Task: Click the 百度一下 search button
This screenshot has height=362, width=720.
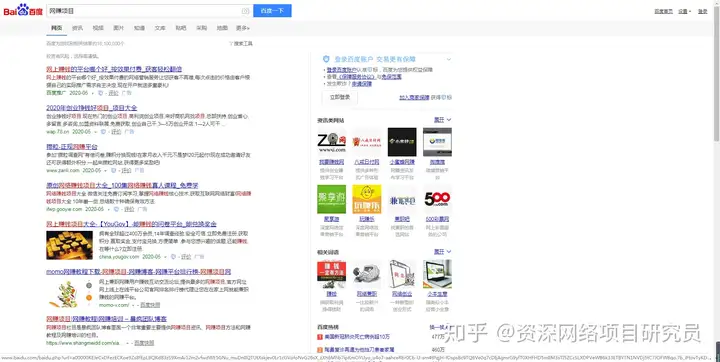Action: (x=272, y=11)
